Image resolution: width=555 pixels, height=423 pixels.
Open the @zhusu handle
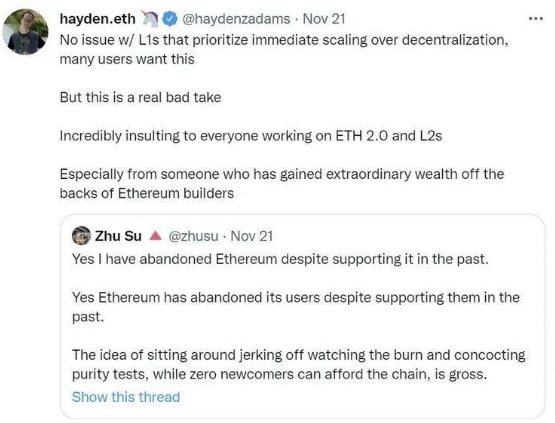[193, 236]
